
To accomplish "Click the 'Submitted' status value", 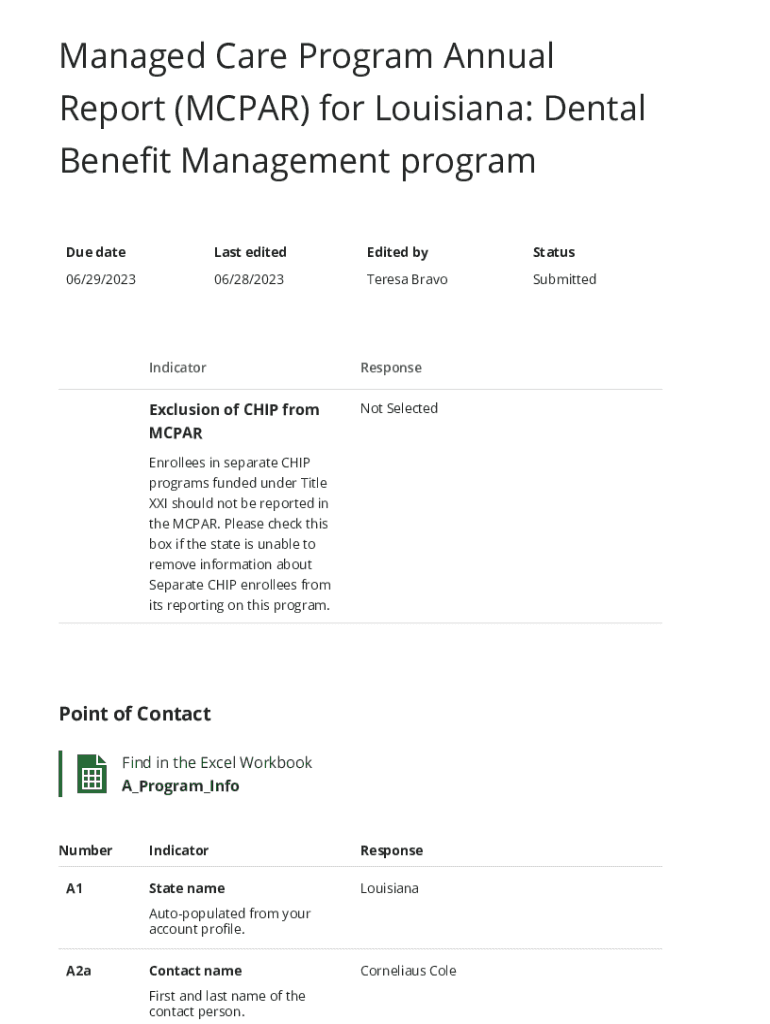I will pos(564,279).
